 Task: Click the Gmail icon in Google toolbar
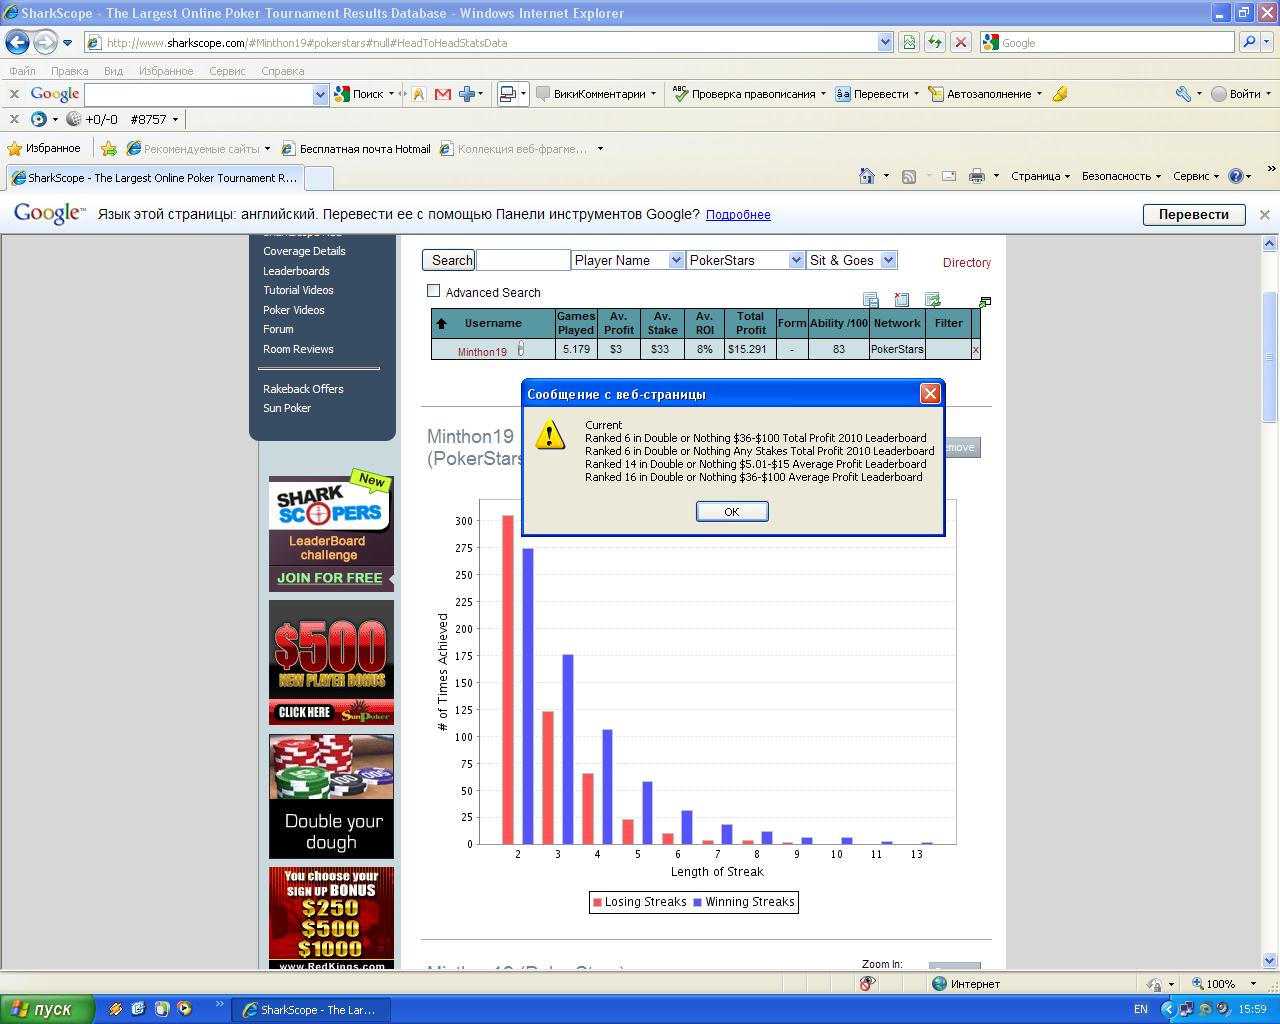click(442, 94)
